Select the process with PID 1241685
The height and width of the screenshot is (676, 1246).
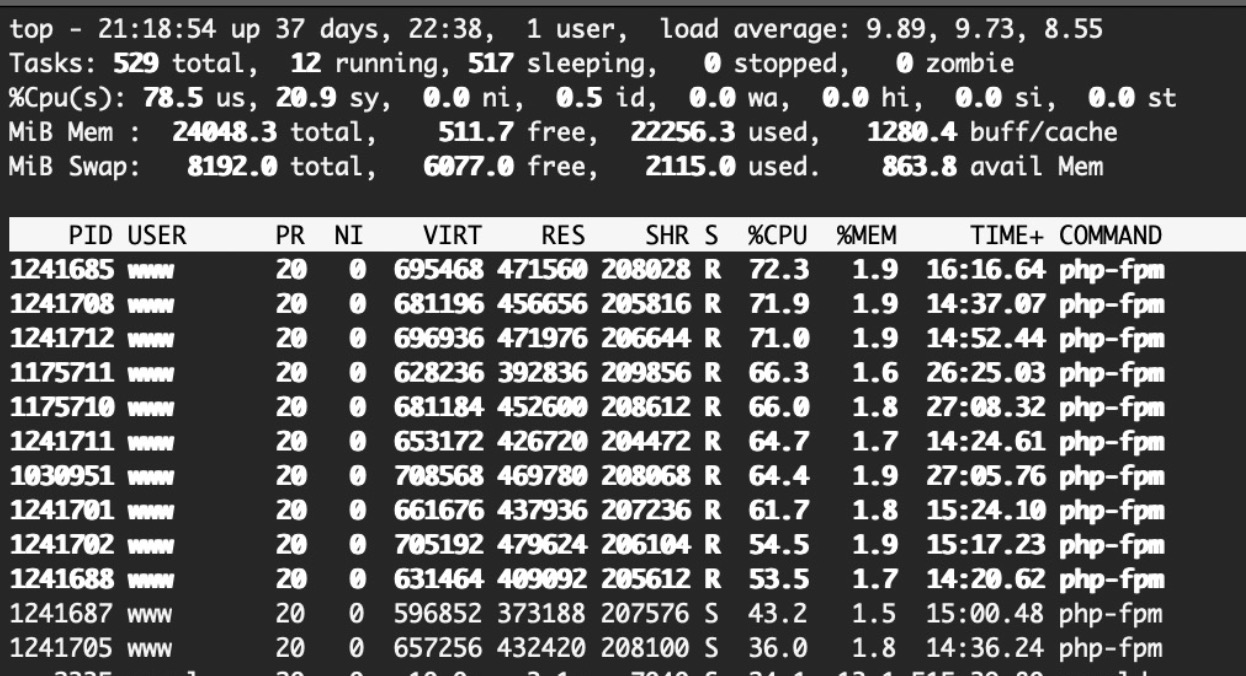click(62, 268)
